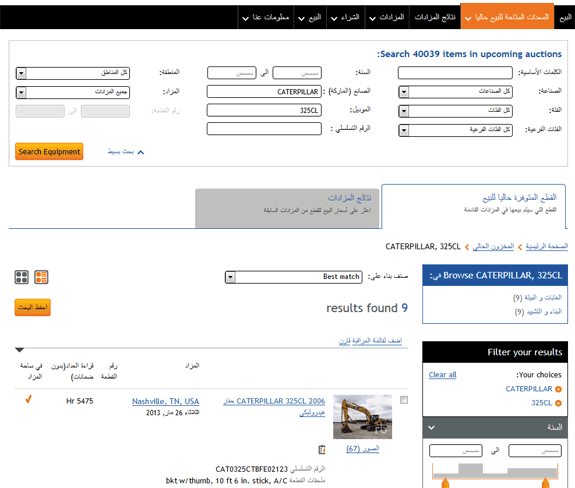The image size is (575, 488).
Task: Open the Best match sort dropdown
Action: (293, 277)
